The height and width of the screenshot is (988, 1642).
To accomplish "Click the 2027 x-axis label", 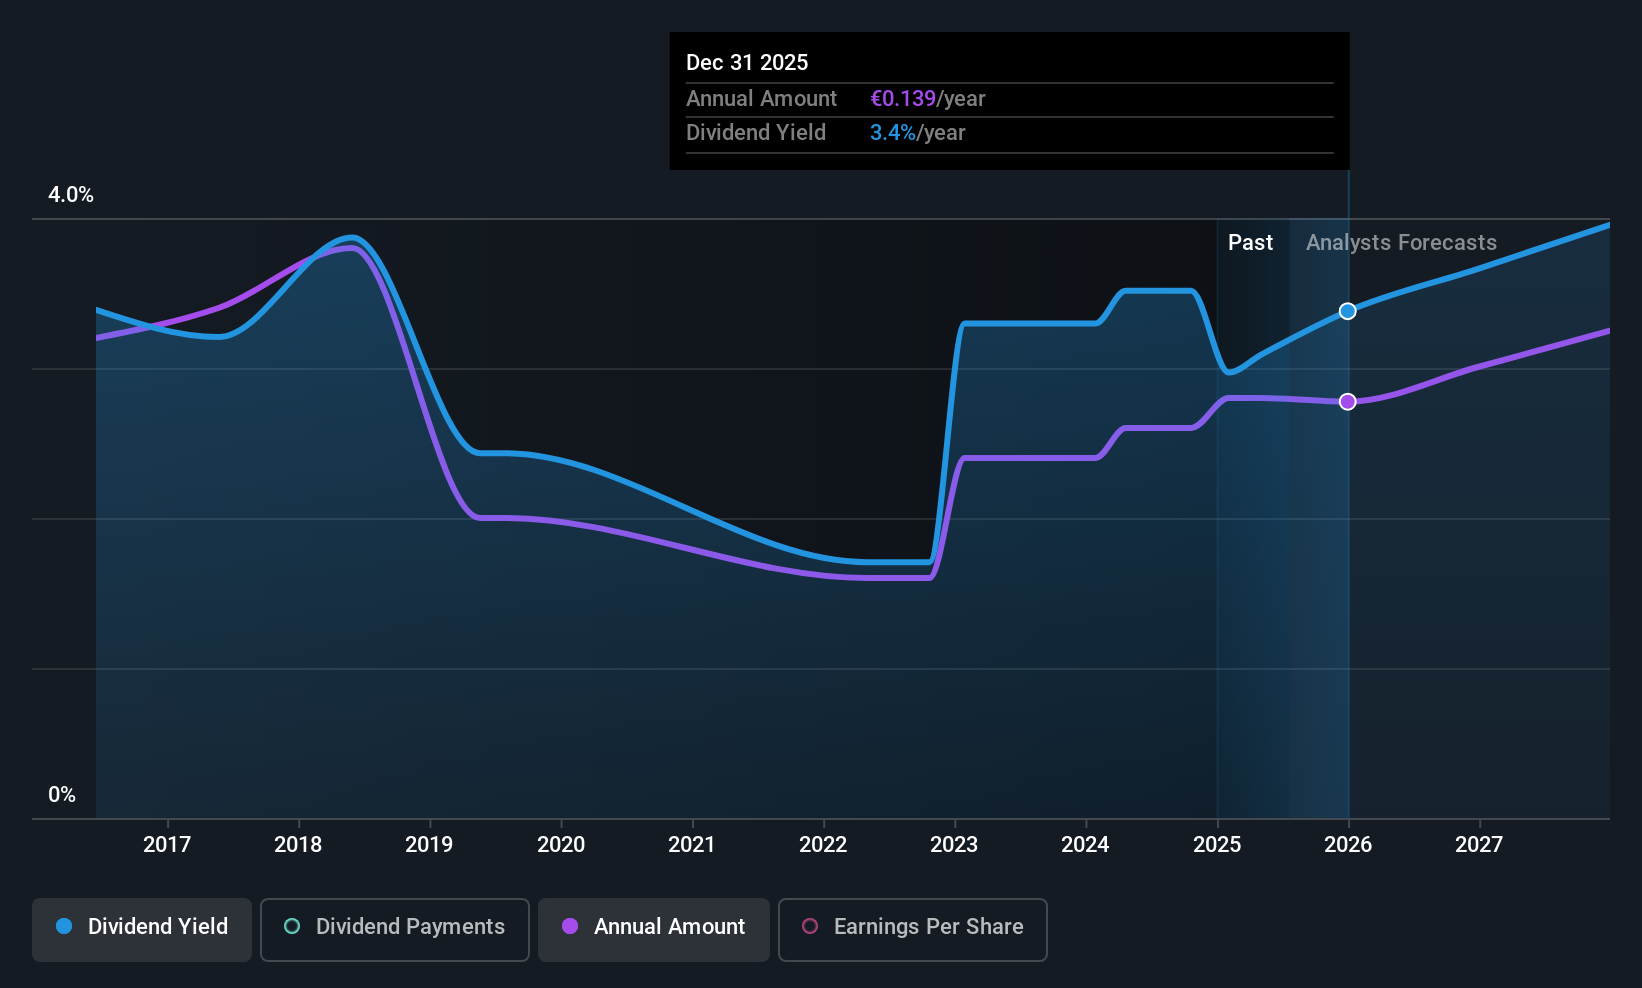I will point(1479,845).
